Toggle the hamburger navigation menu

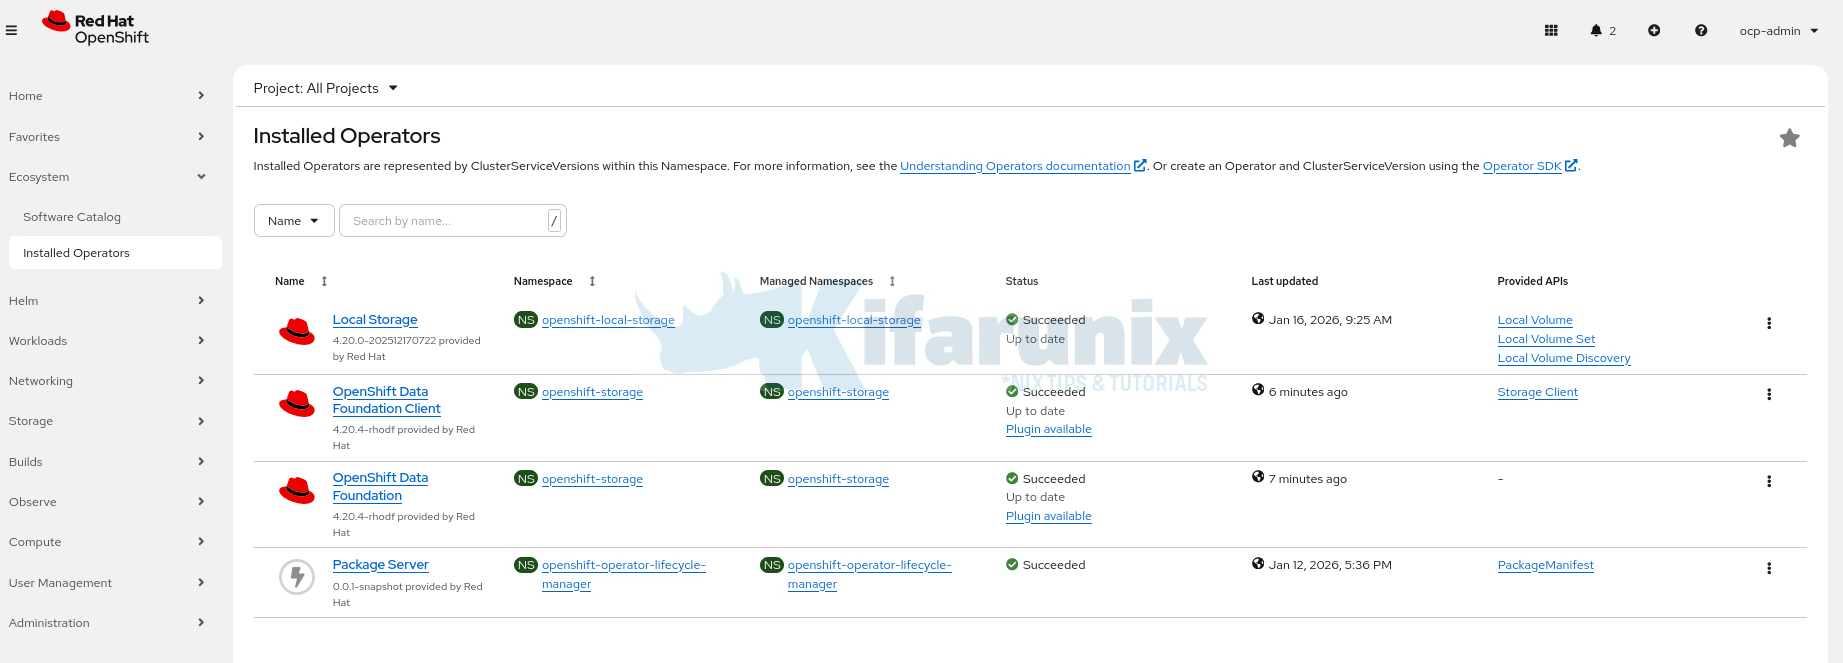[x=11, y=30]
